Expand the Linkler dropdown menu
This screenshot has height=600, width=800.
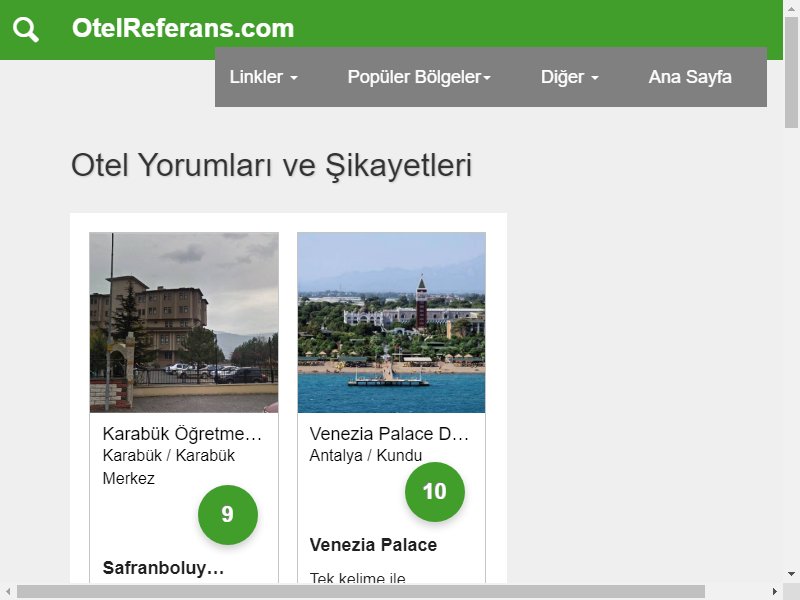263,77
